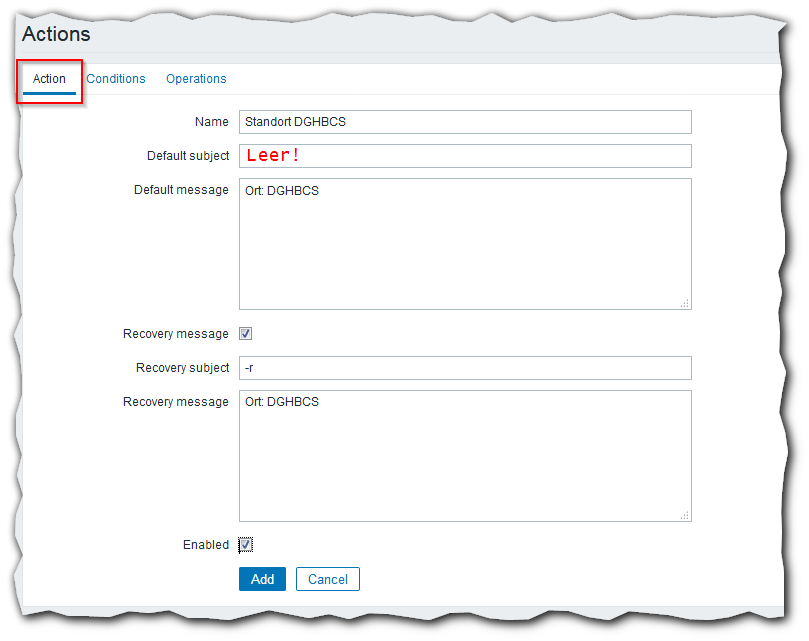Switch to the Conditions tab
809x641 pixels.
116,79
